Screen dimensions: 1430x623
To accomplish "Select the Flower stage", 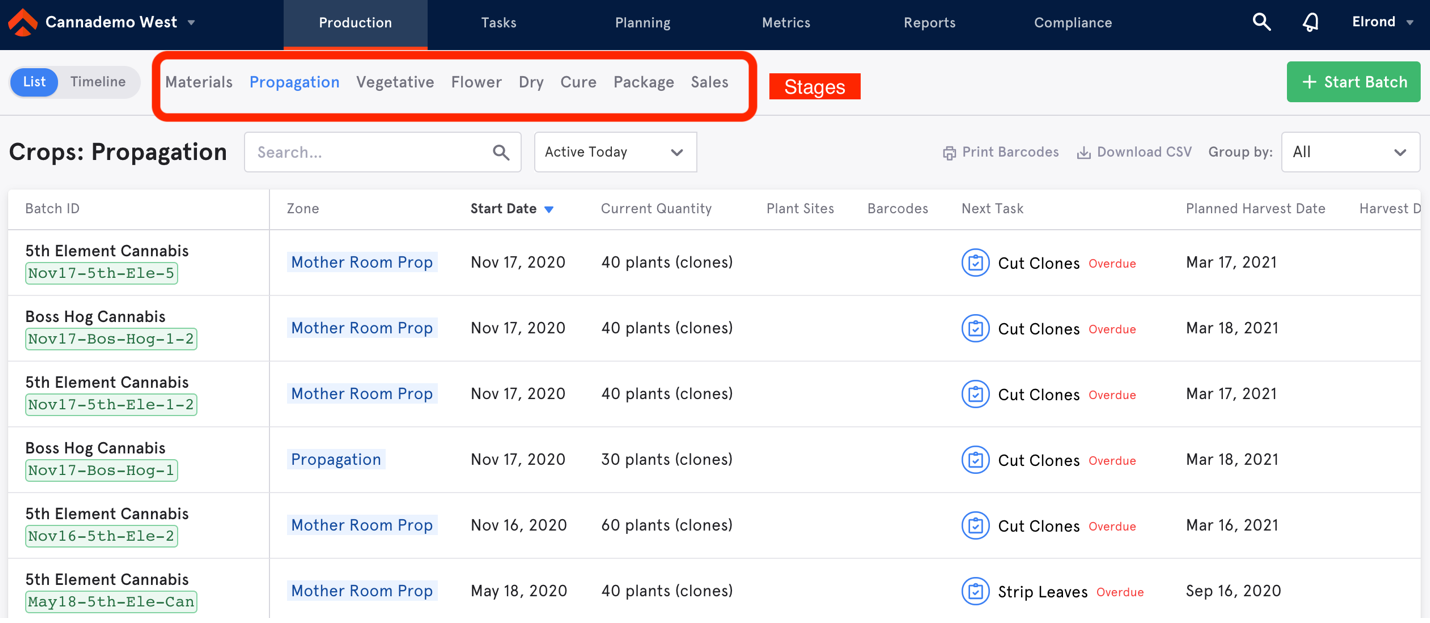I will pos(476,82).
